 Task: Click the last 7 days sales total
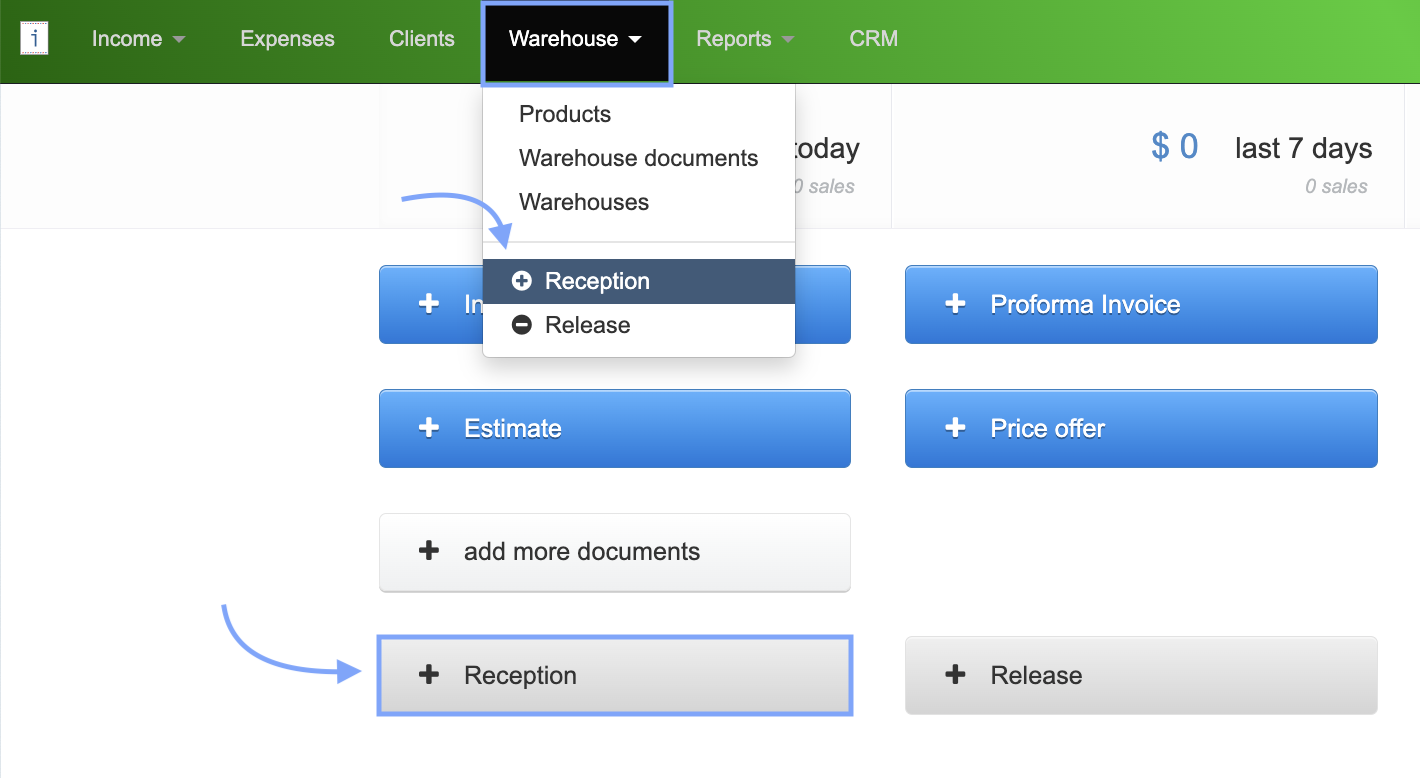pos(1174,148)
